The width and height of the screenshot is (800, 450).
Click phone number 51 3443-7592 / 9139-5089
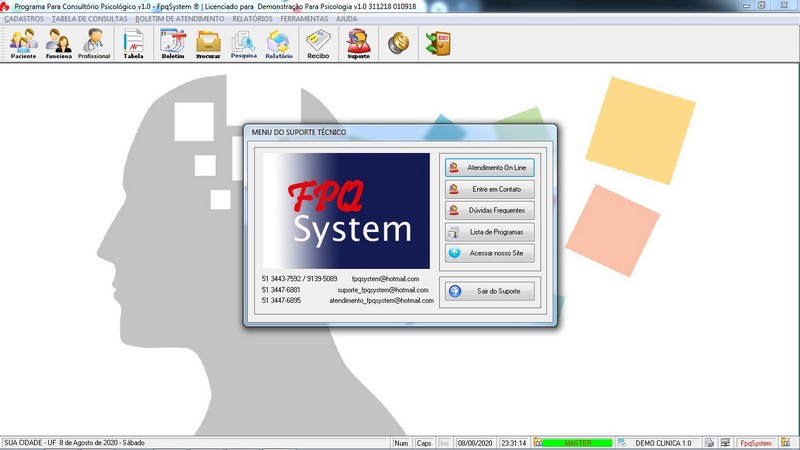[299, 279]
